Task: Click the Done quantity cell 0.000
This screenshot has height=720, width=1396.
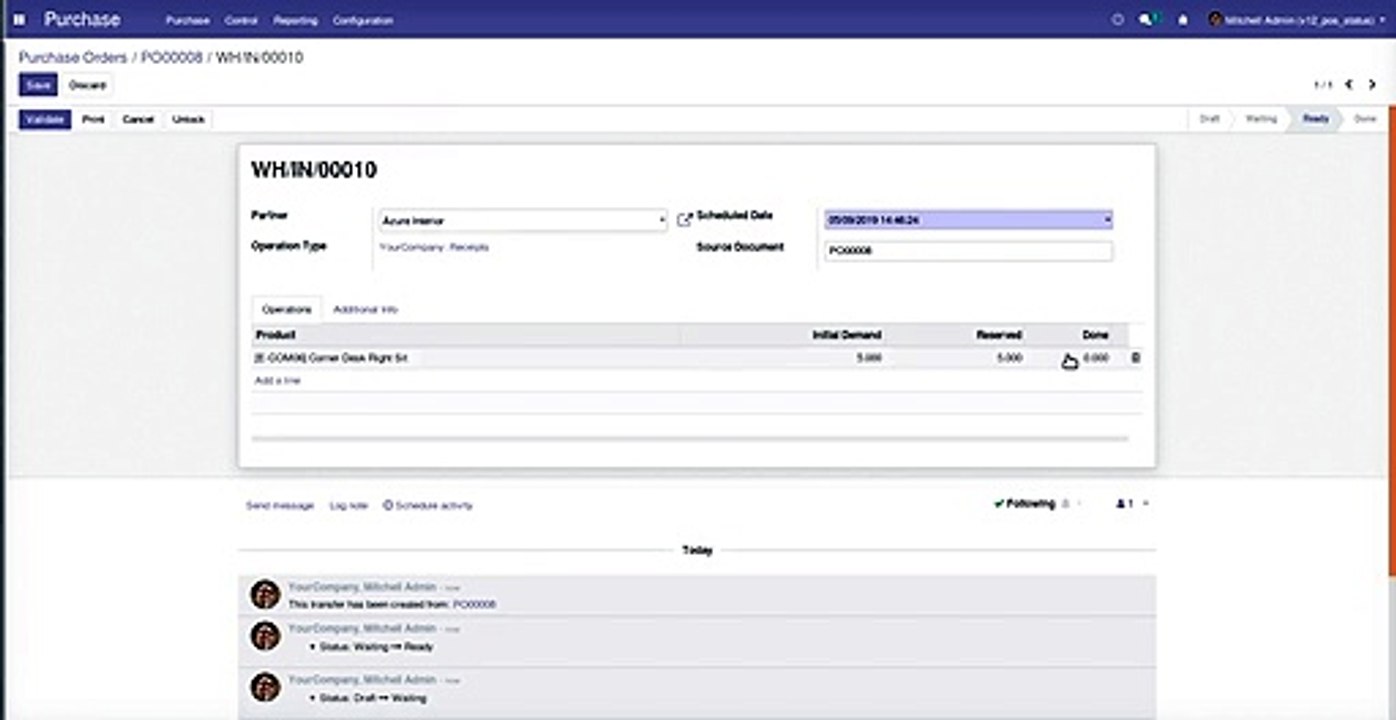Action: point(1096,357)
